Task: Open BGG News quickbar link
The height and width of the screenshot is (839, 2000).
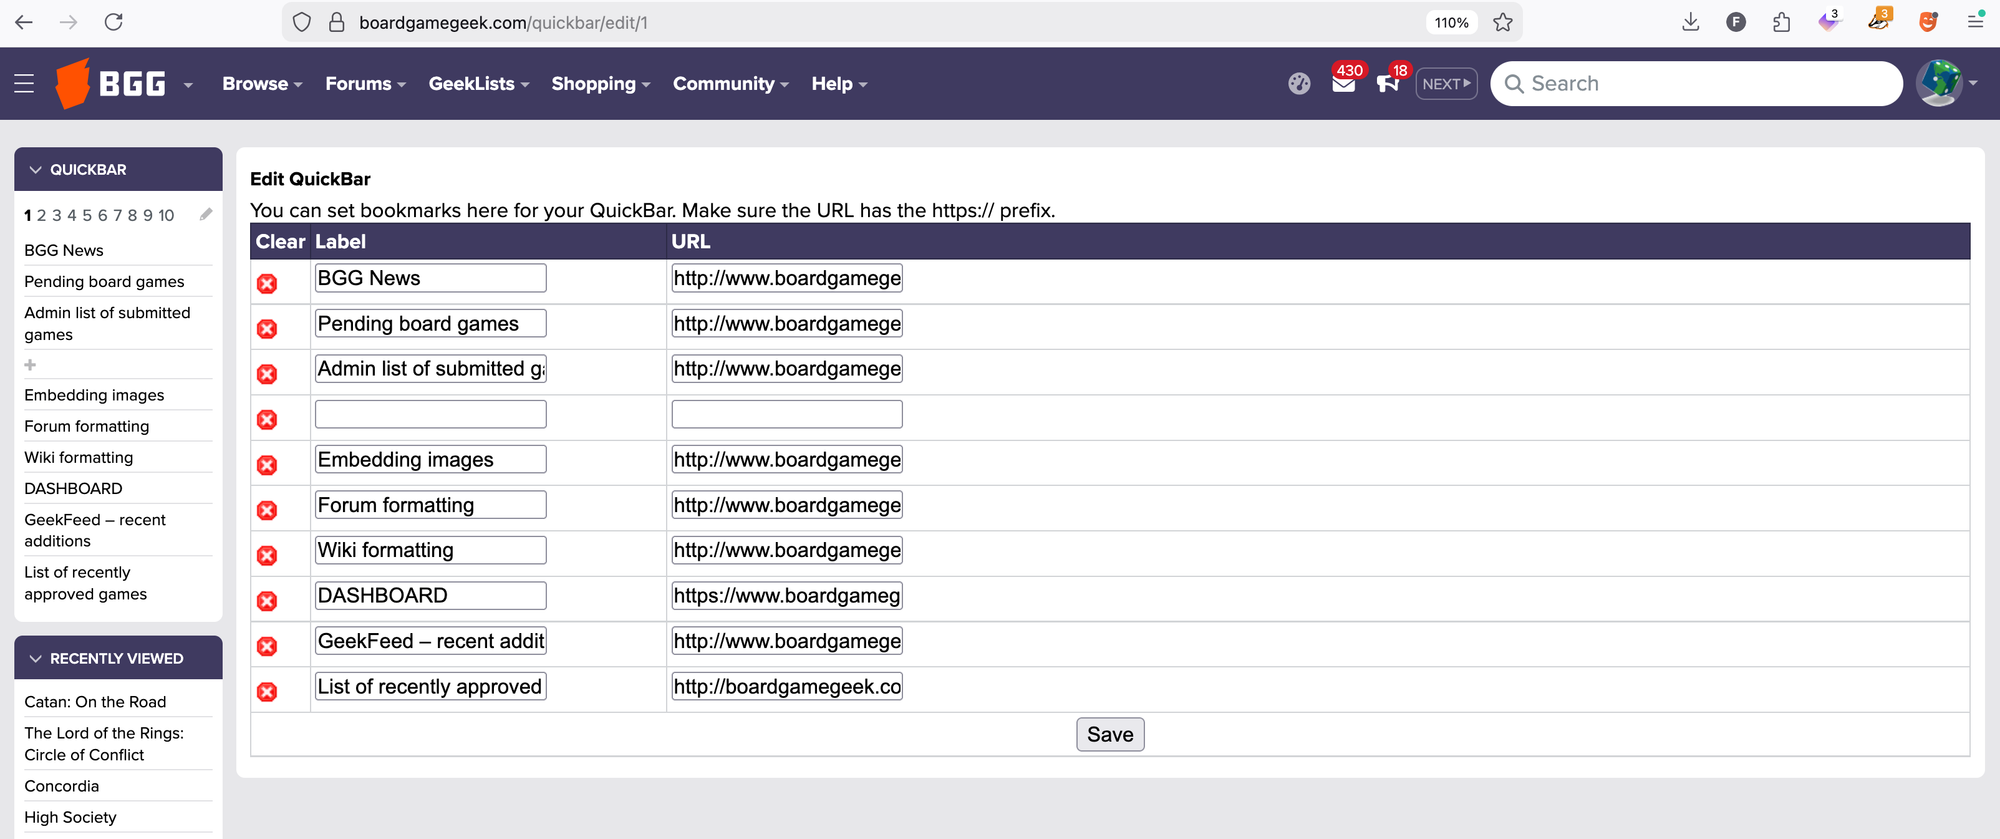Action: point(64,250)
